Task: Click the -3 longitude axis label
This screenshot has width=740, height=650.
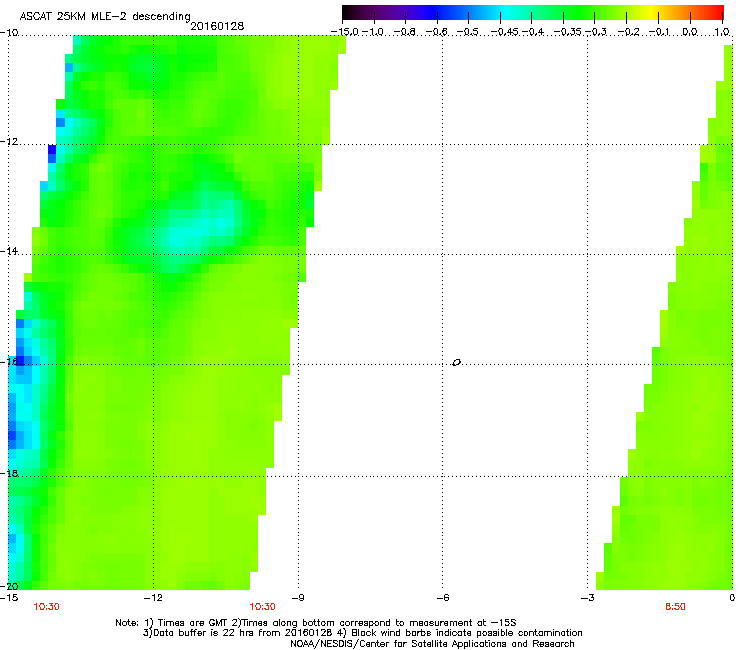Action: (x=587, y=598)
